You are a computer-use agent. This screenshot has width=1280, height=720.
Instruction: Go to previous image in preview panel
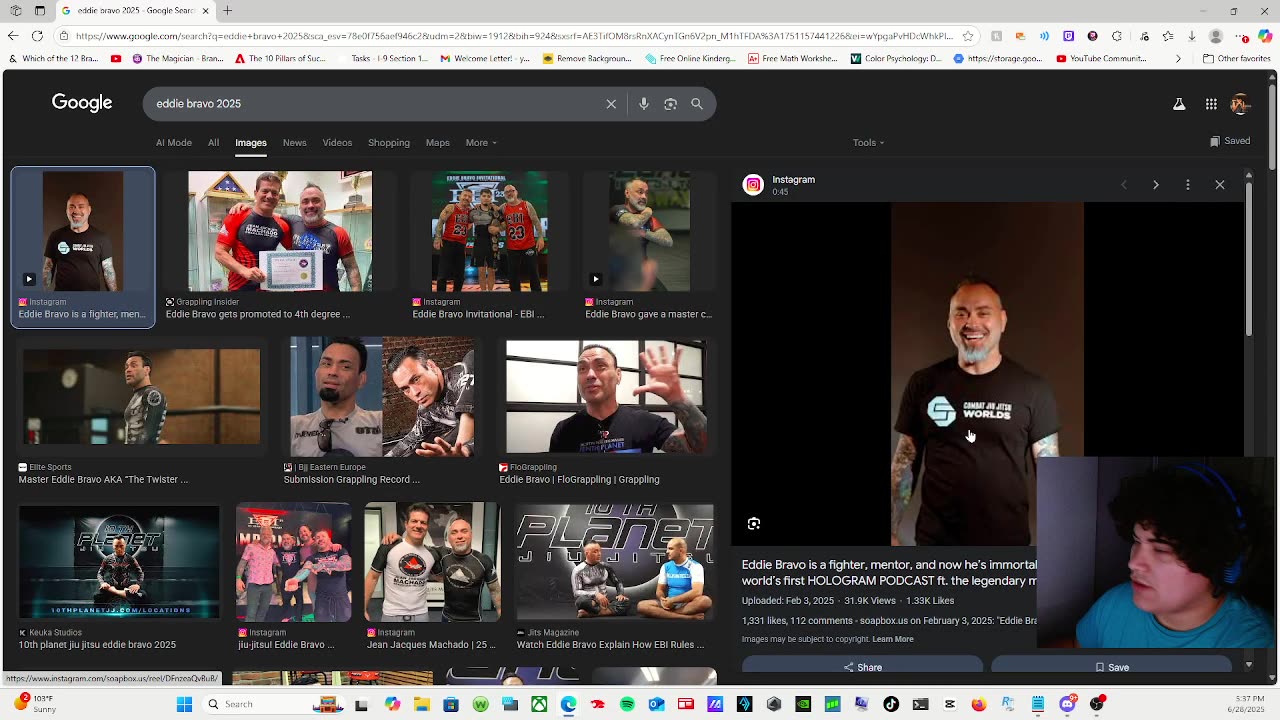click(1124, 185)
